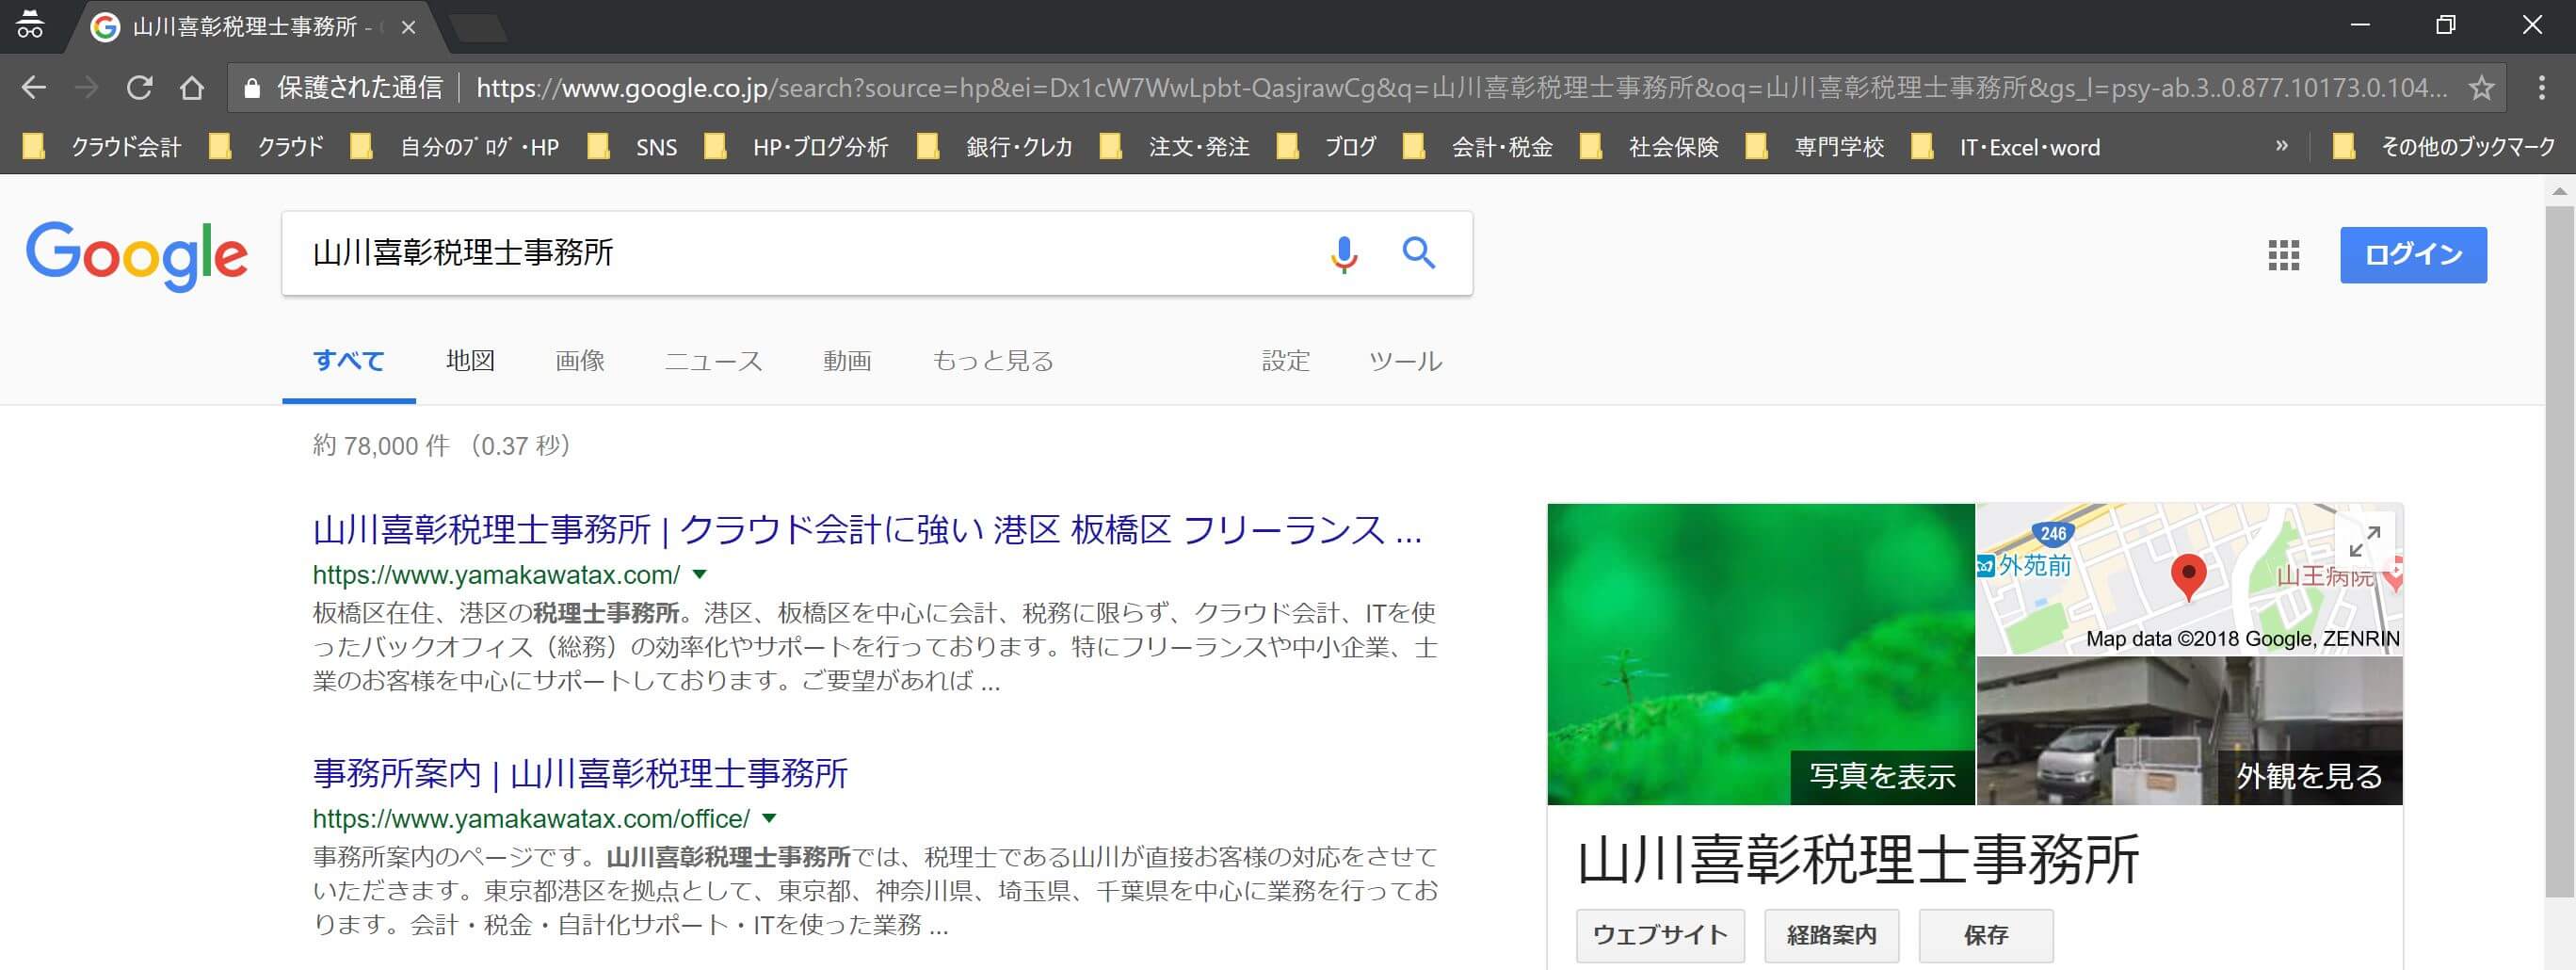Switch to the 動画 tab
The height and width of the screenshot is (970, 2576).
click(847, 360)
